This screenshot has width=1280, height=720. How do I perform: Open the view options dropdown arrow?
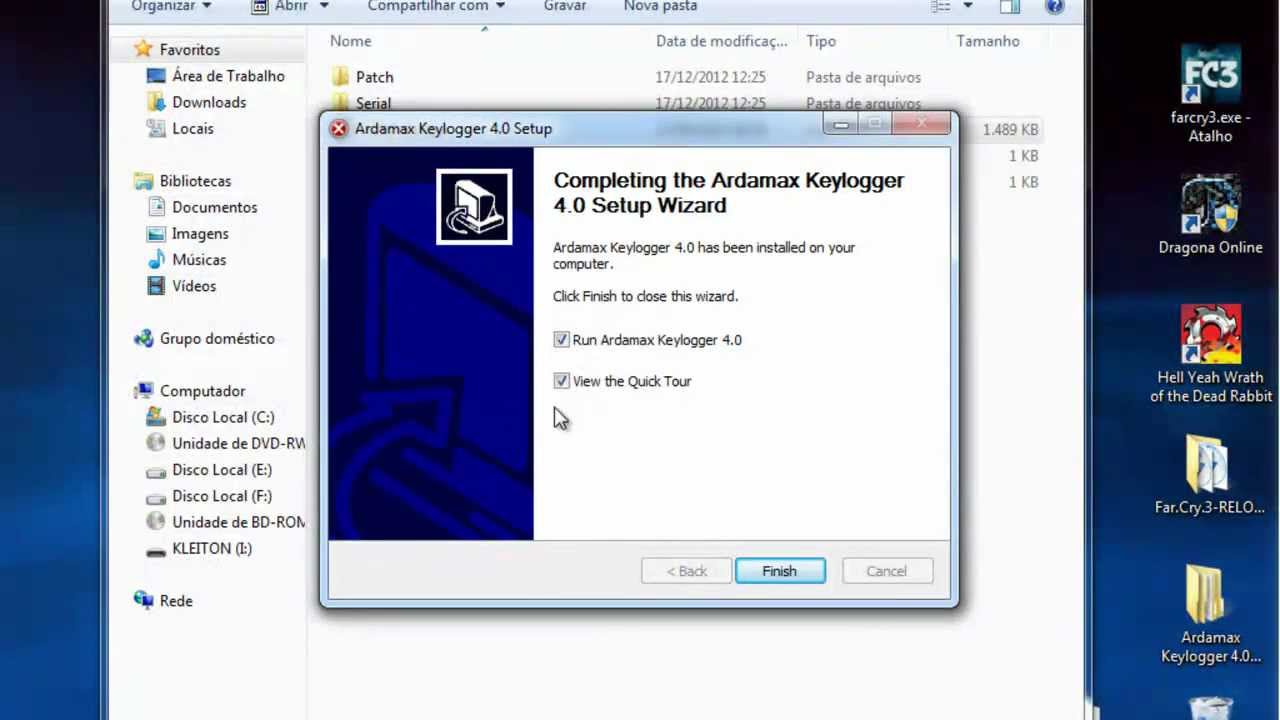968,6
